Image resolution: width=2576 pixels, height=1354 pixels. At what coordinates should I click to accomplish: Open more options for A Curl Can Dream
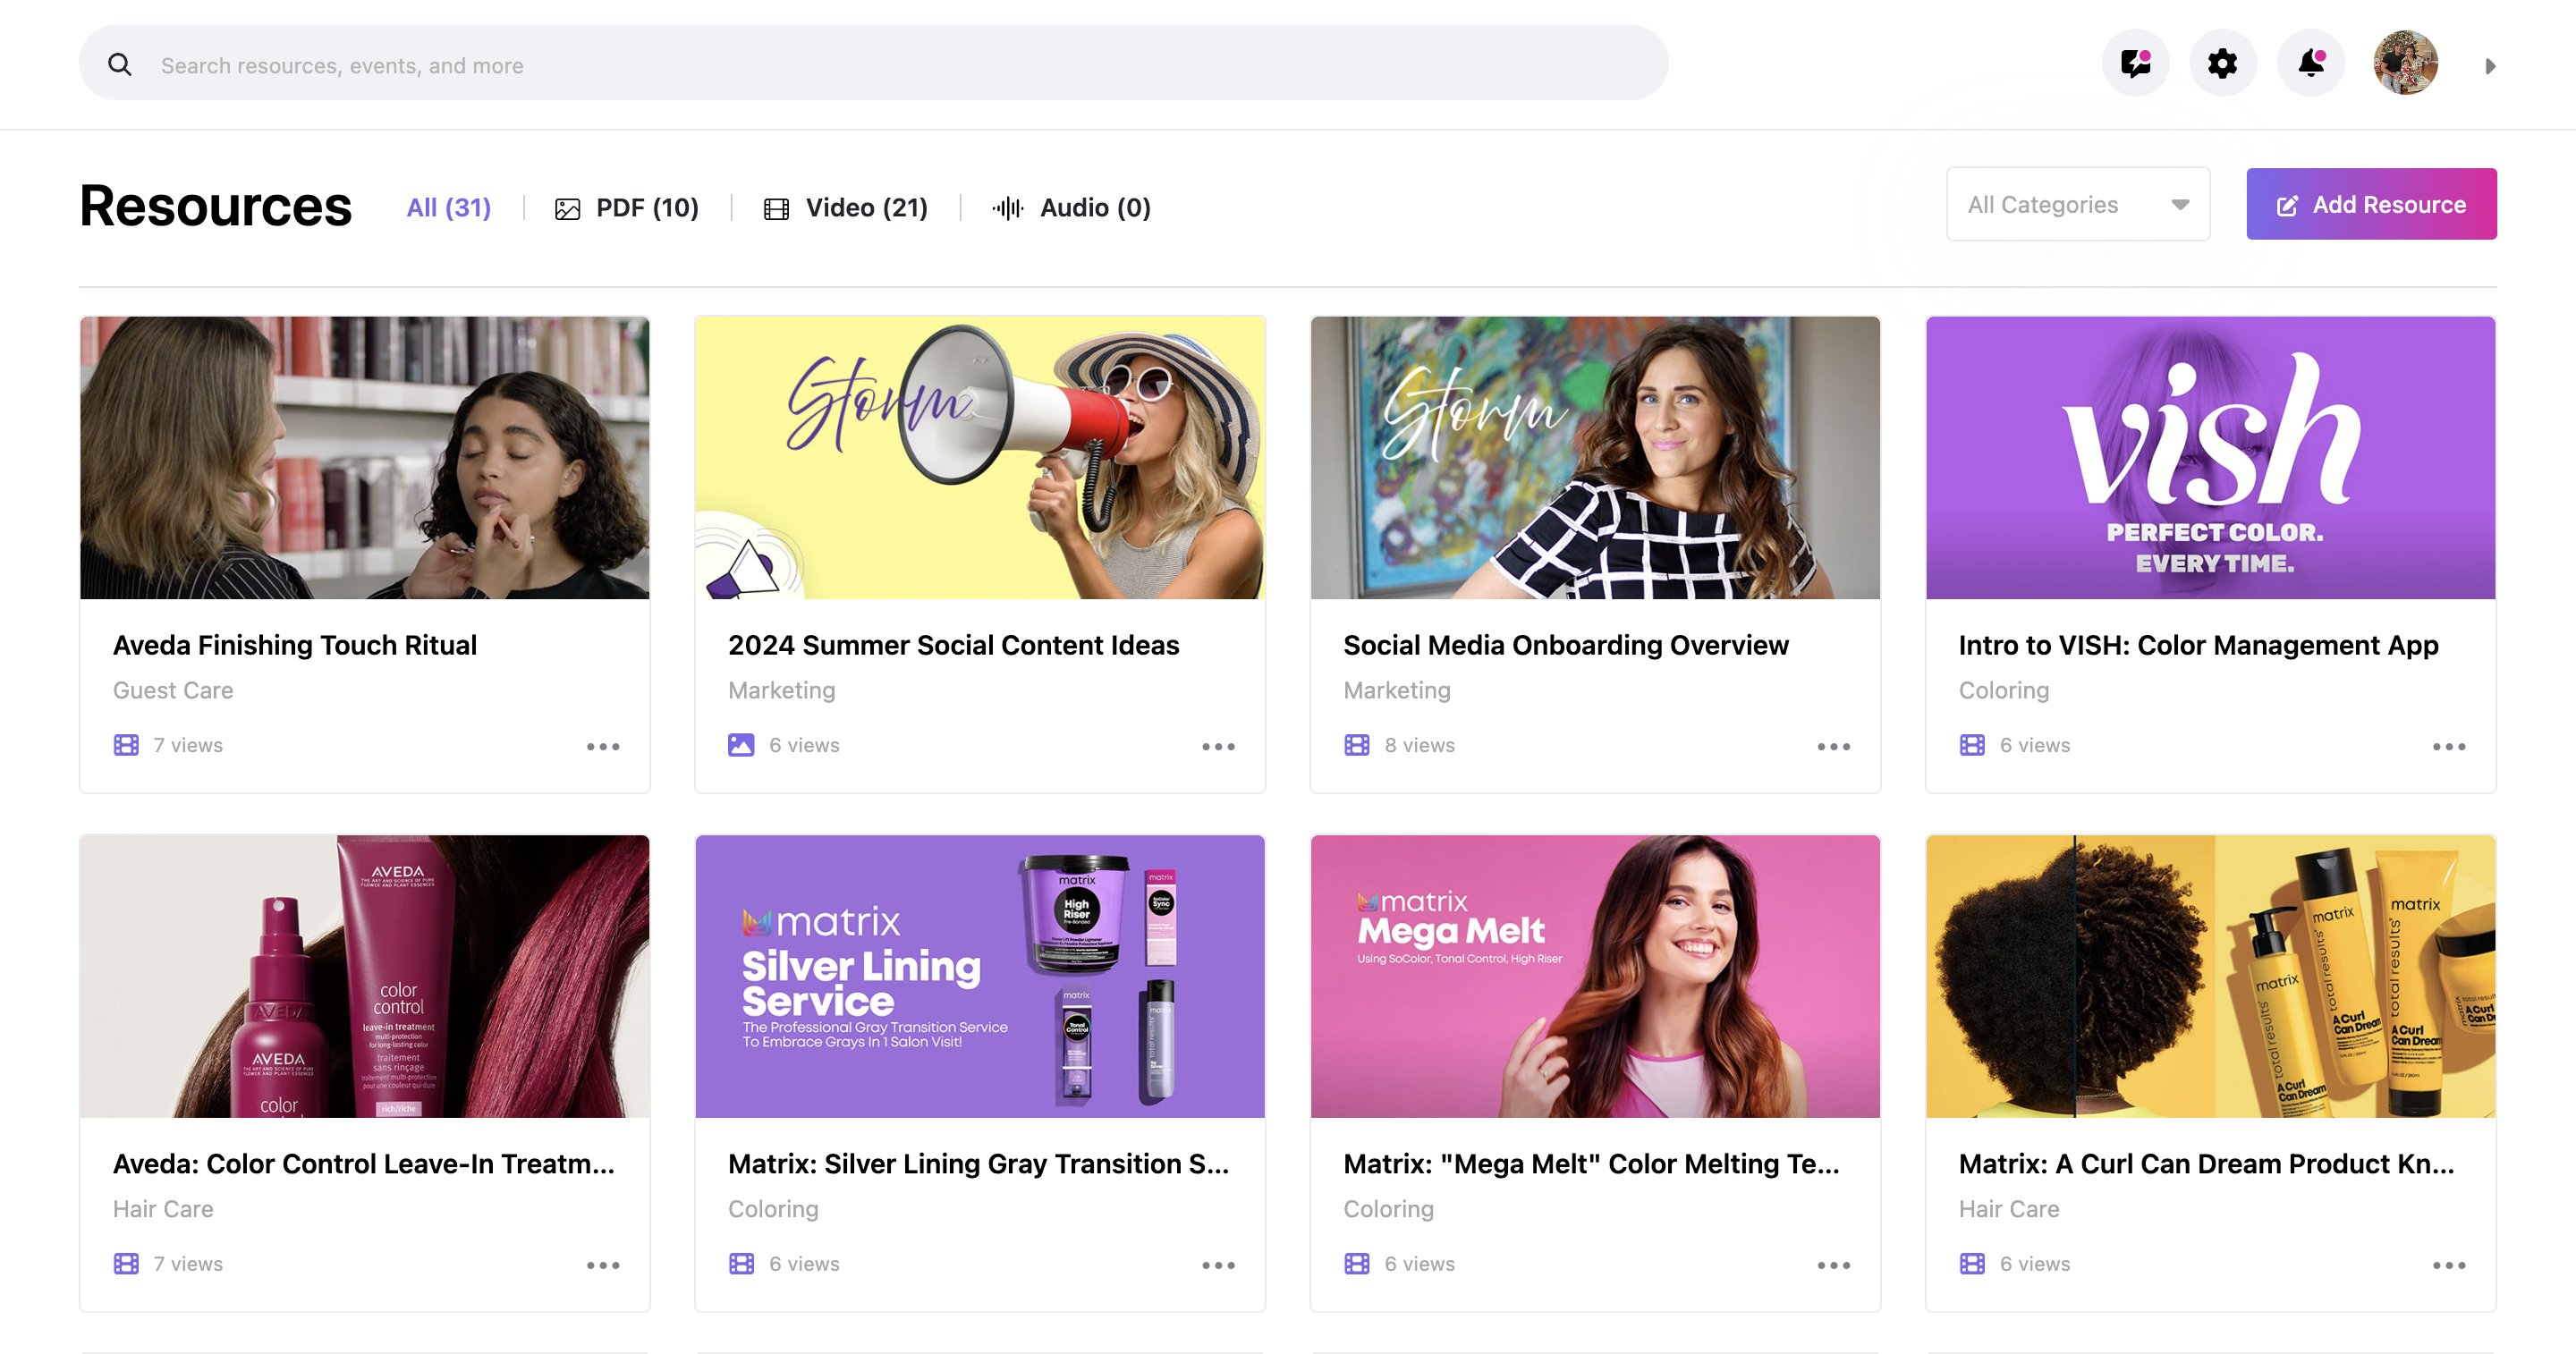pos(2449,1266)
